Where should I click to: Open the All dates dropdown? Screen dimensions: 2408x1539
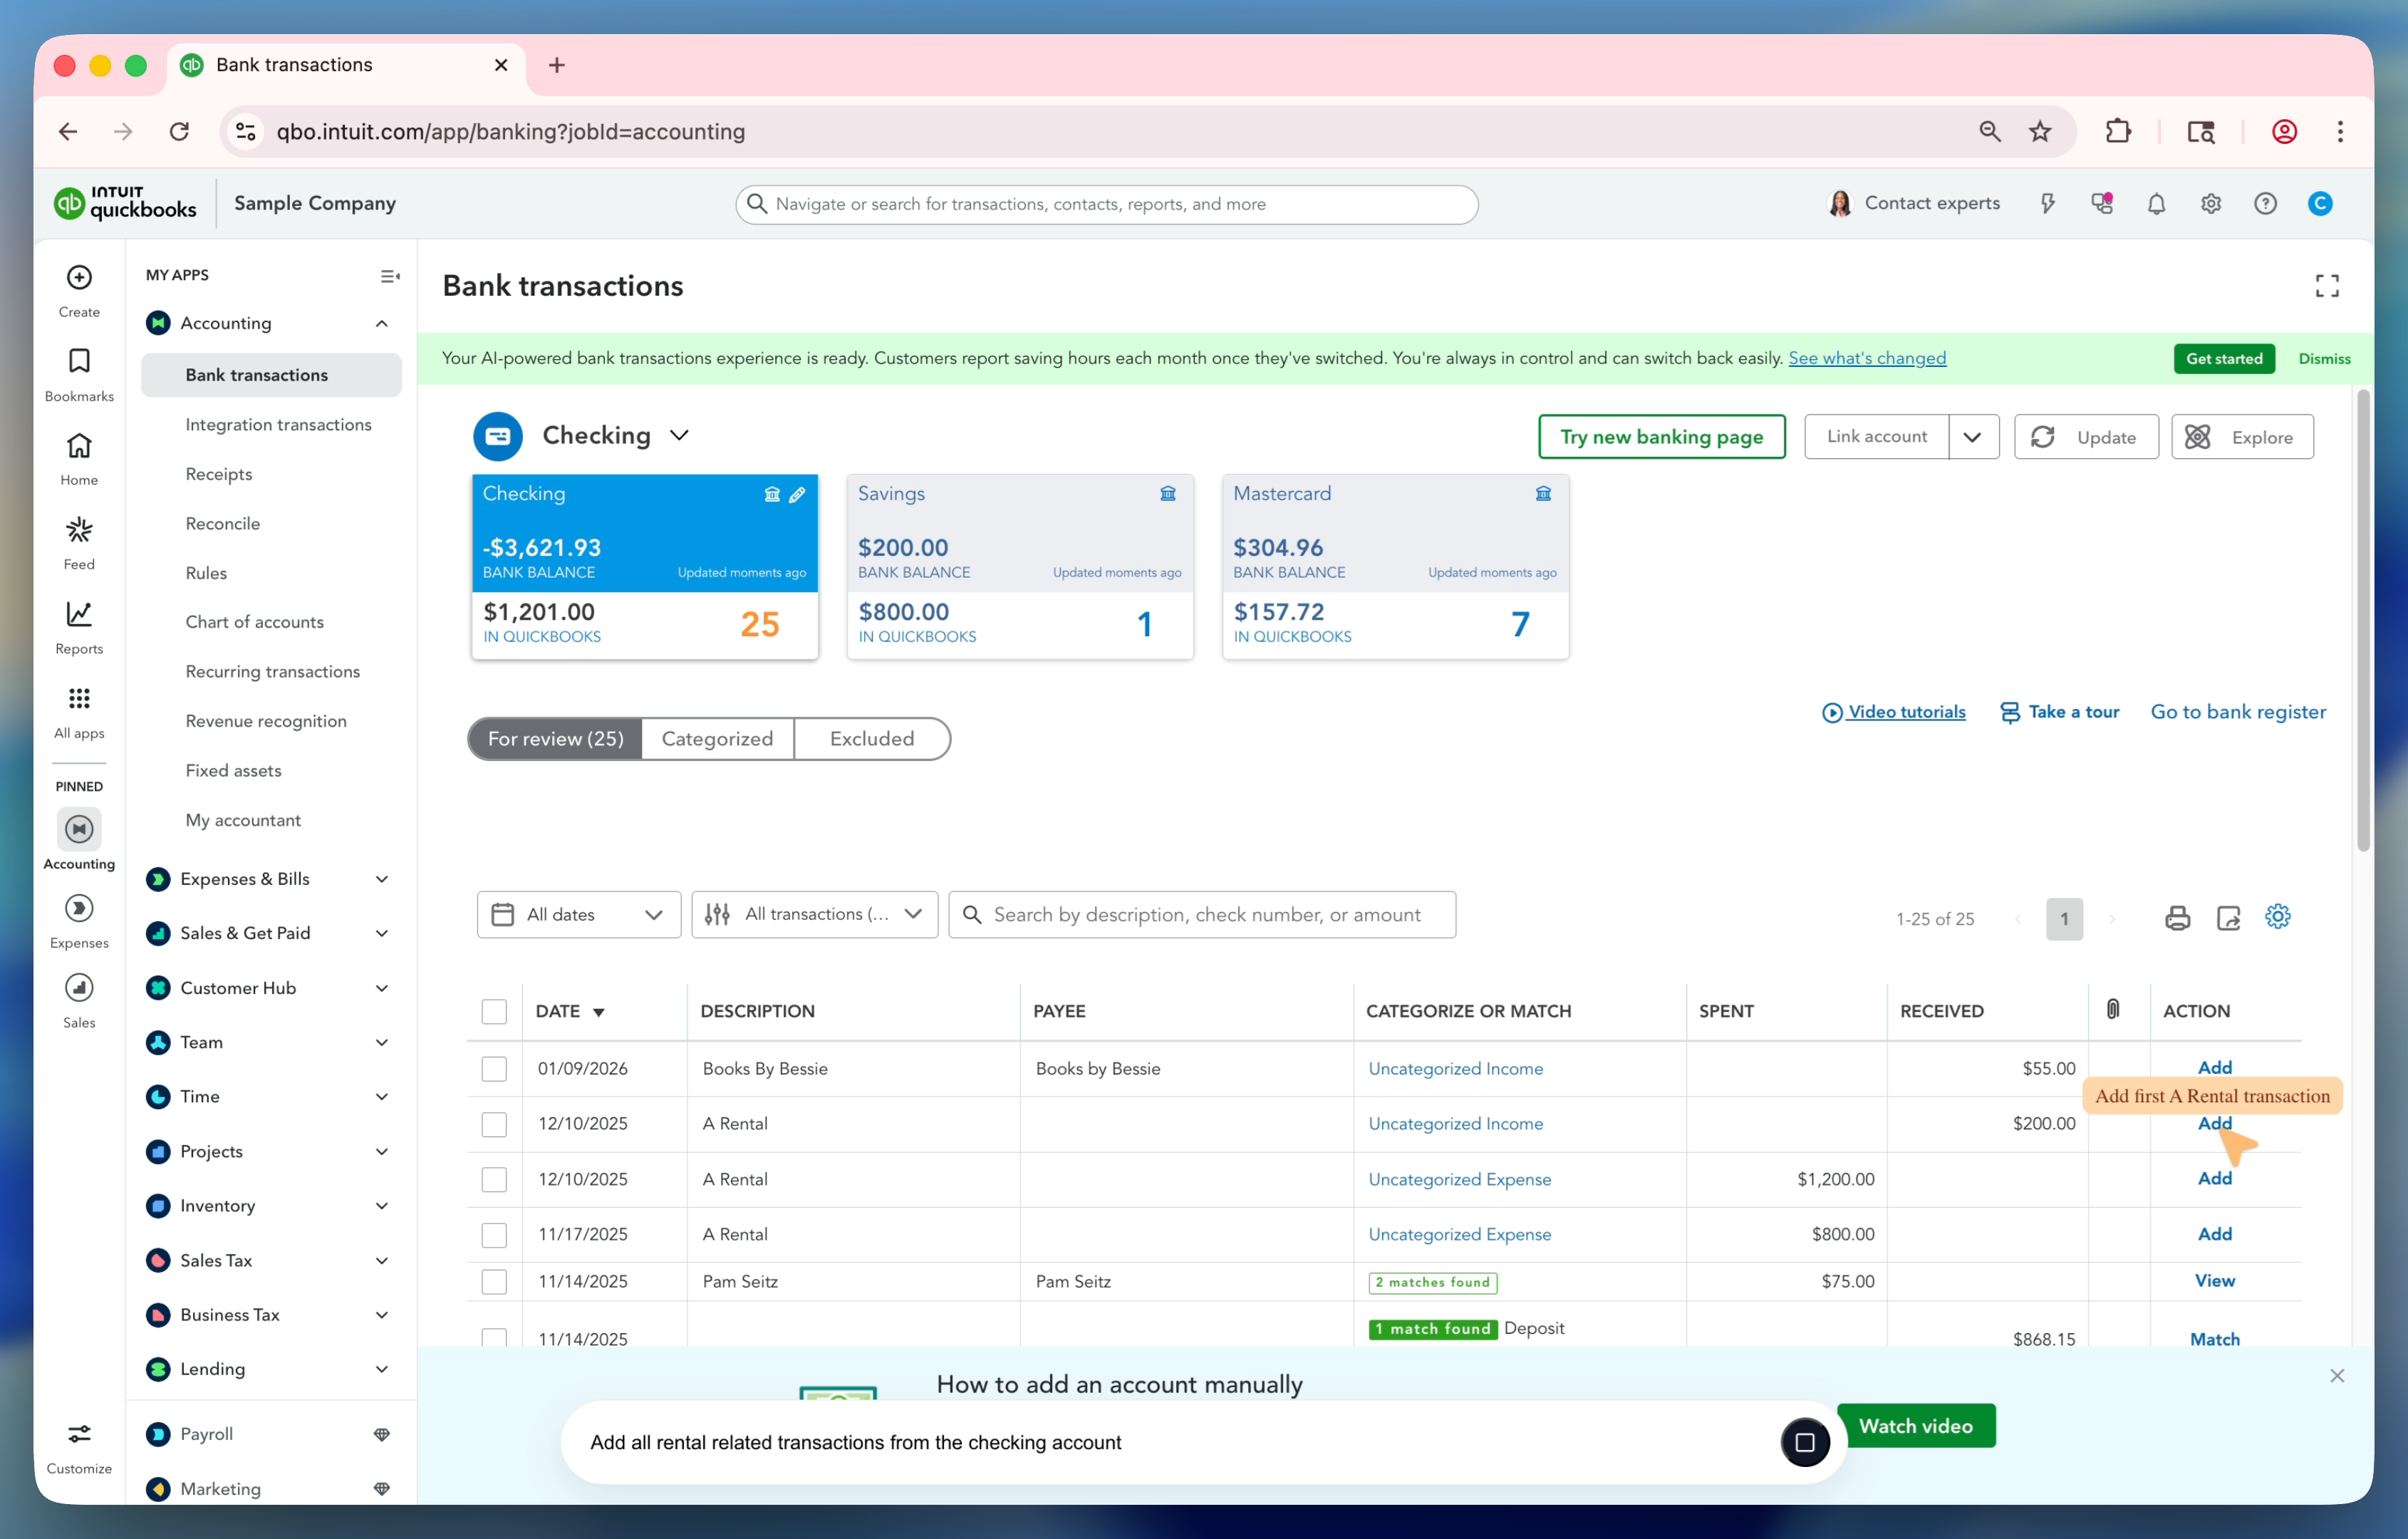pyautogui.click(x=579, y=914)
